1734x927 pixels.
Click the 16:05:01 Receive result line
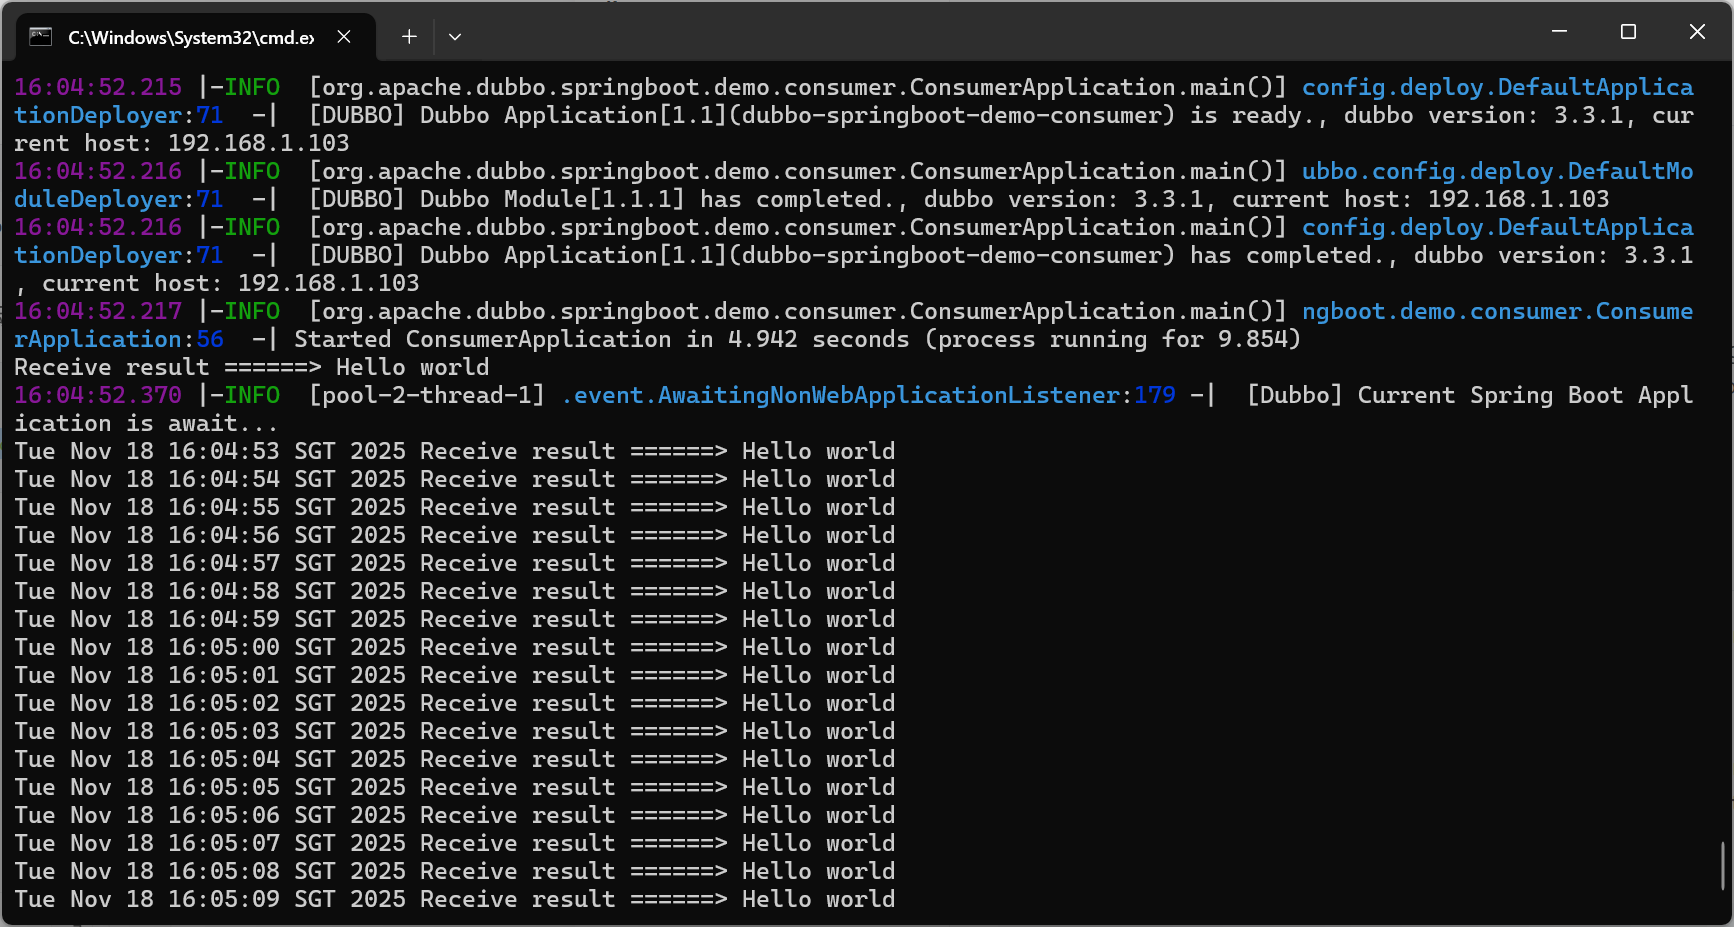(x=455, y=675)
